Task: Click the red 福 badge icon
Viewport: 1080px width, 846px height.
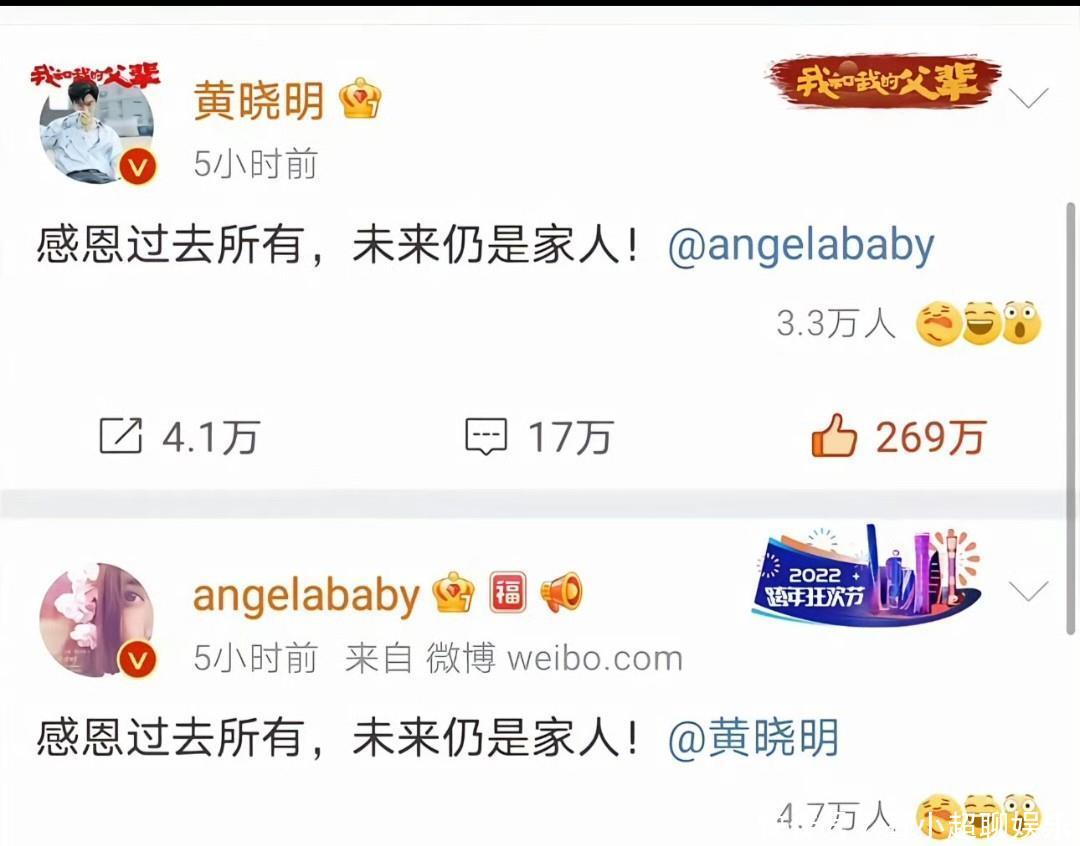Action: [508, 592]
